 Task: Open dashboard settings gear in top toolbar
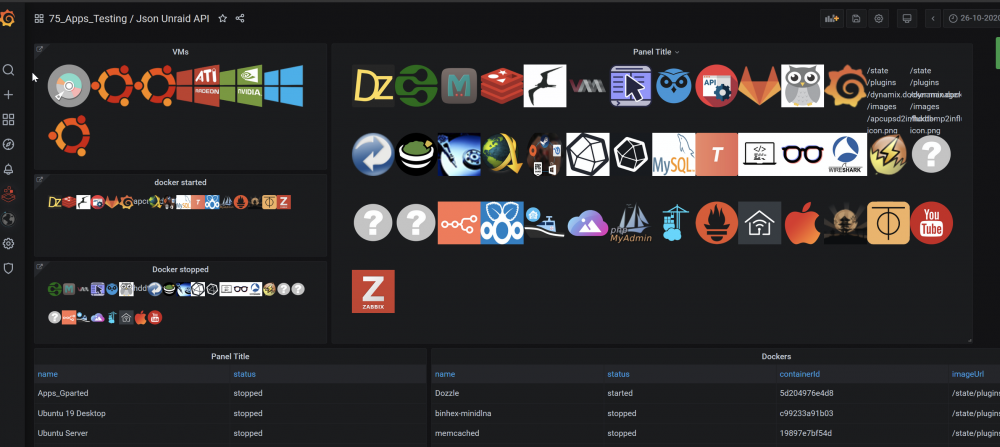(x=879, y=18)
